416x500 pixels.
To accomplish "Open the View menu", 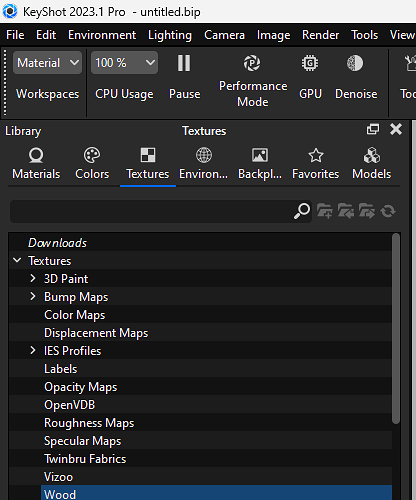I will [x=402, y=35].
